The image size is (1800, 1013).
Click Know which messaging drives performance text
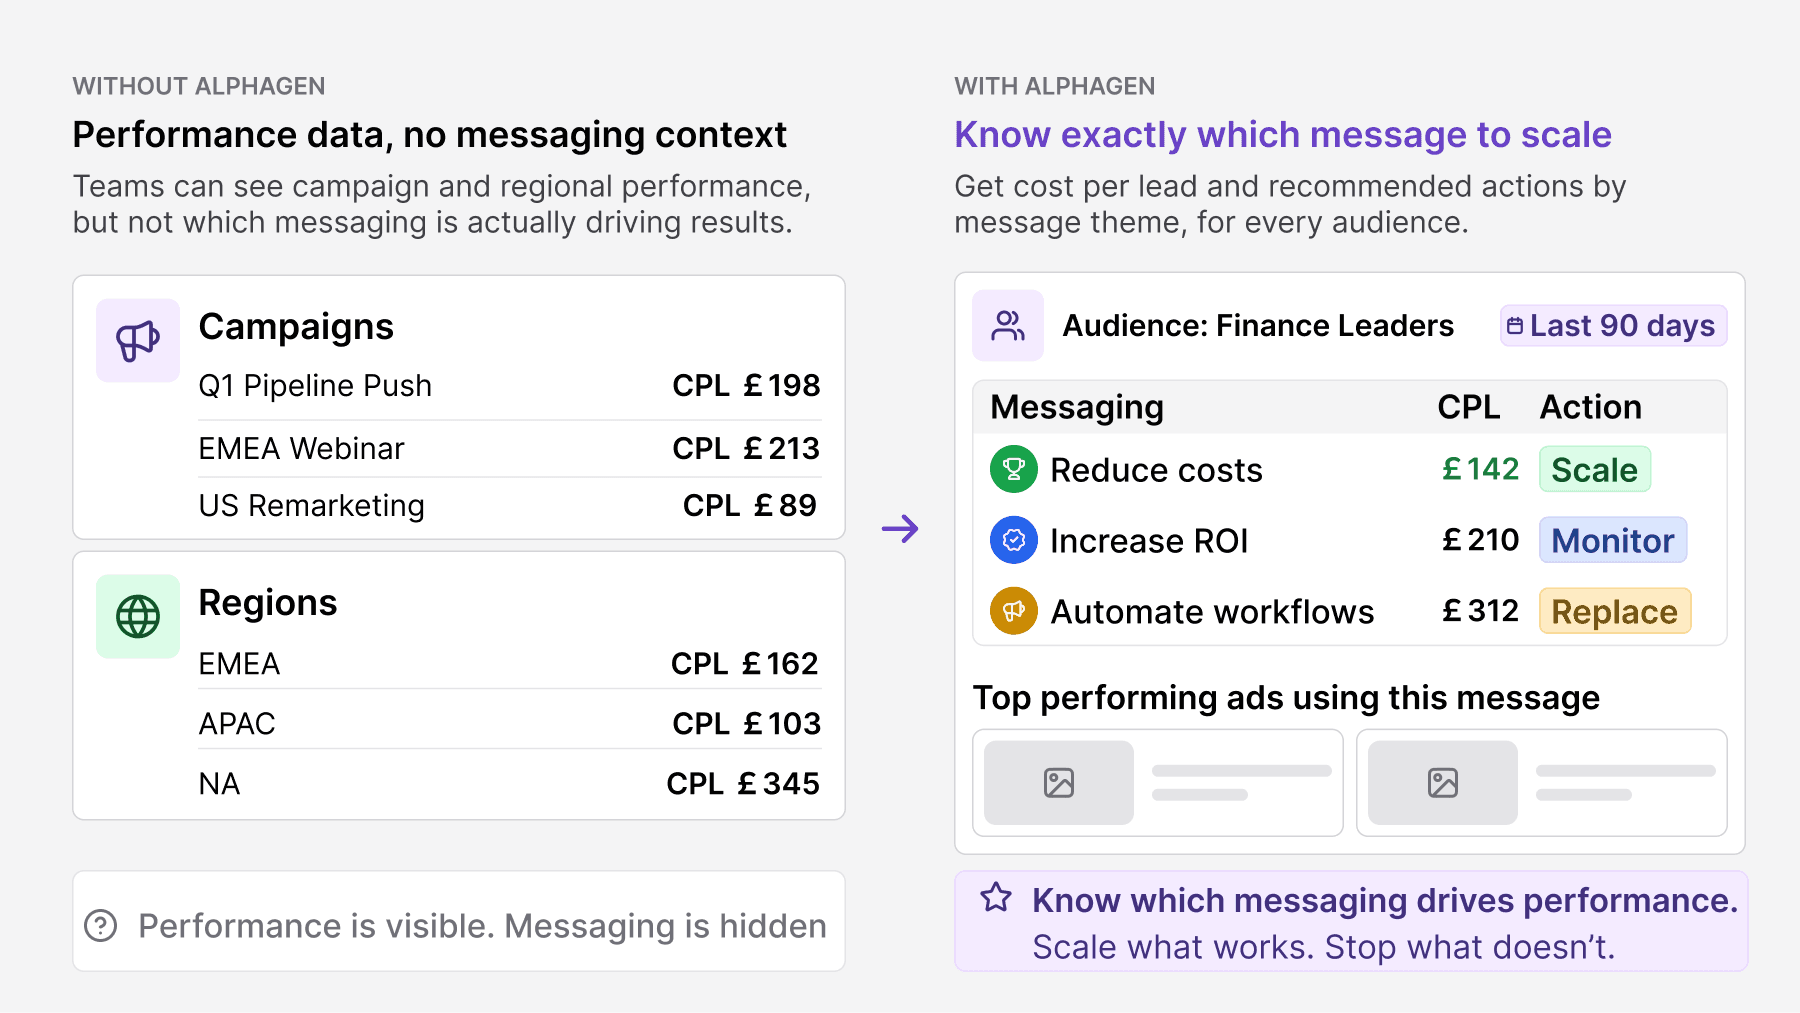pyautogui.click(x=1385, y=901)
